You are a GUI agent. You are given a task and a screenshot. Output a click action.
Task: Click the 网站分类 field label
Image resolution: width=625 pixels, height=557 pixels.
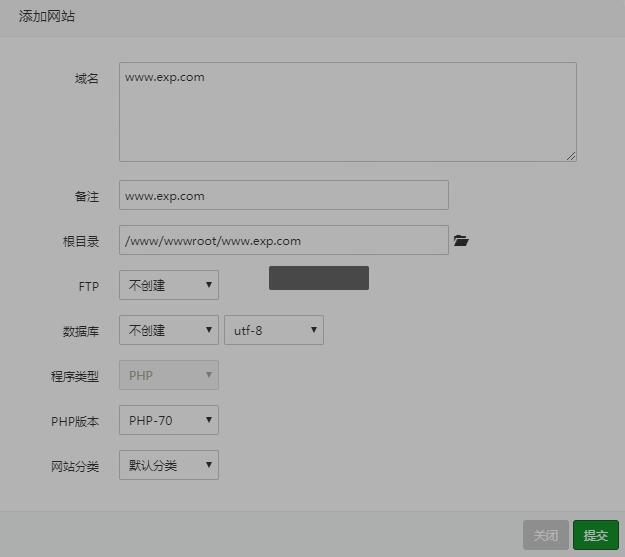(x=75, y=466)
